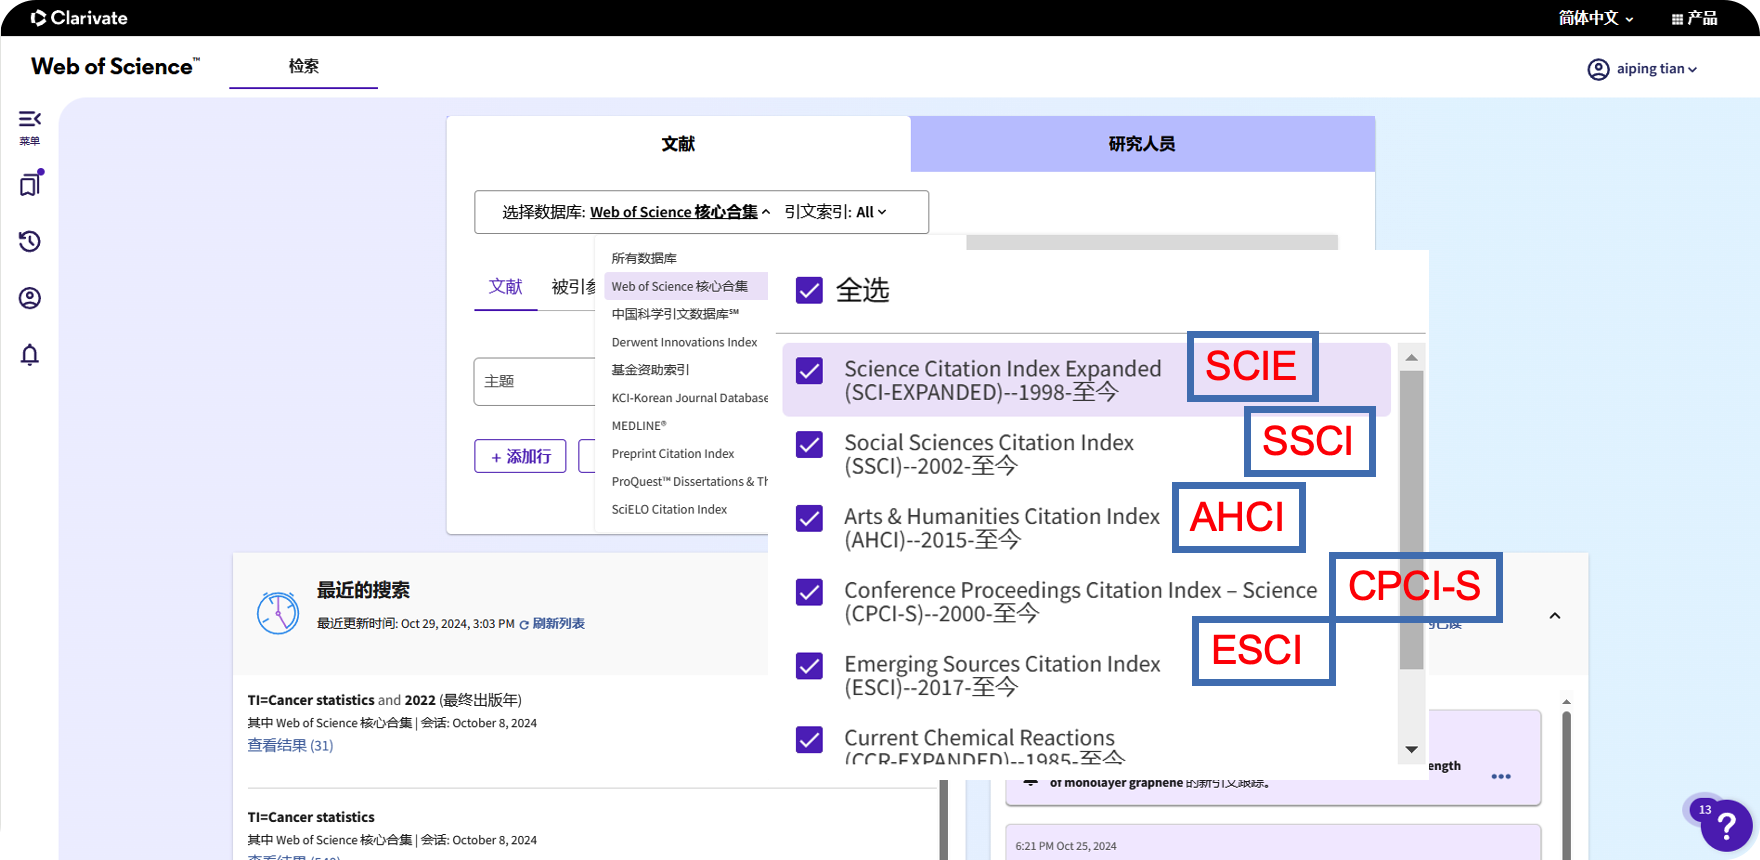
Task: Click the user account avatar icon
Action: point(1598,69)
